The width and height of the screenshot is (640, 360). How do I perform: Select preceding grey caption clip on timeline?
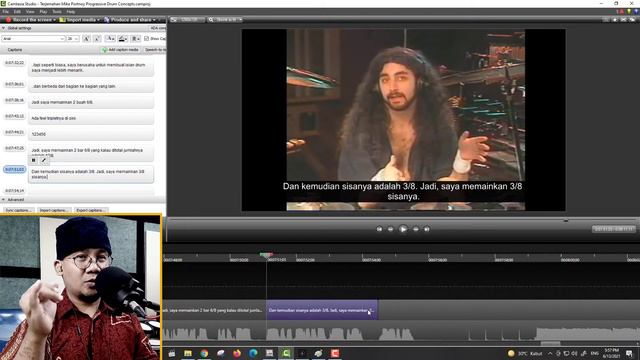(x=215, y=311)
